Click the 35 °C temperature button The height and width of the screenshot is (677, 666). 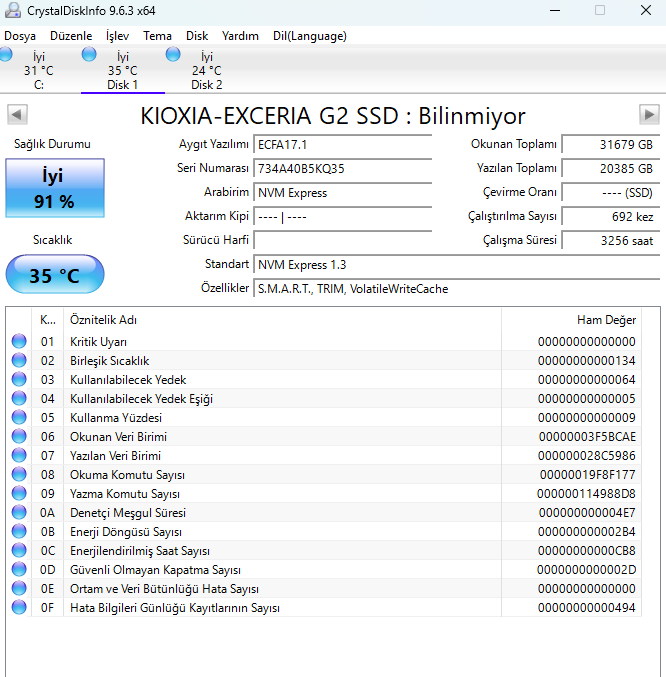point(54,275)
